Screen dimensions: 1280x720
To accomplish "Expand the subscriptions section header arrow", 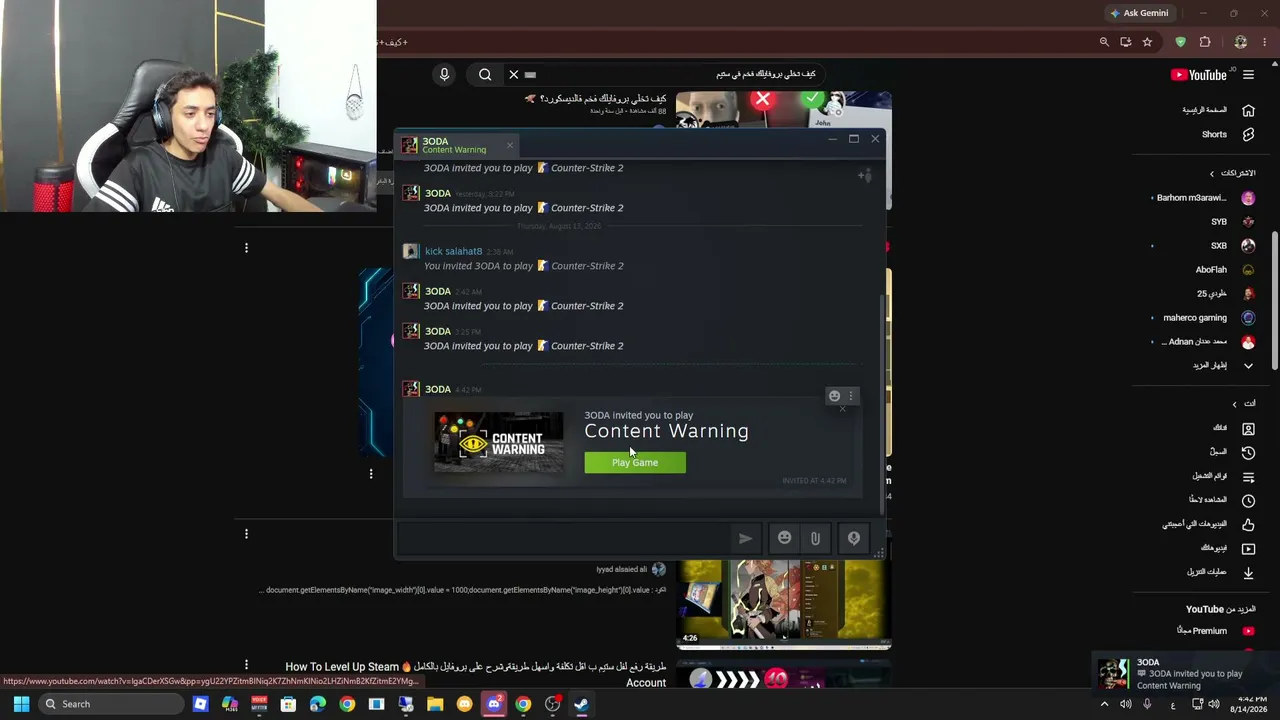I will click(1213, 173).
